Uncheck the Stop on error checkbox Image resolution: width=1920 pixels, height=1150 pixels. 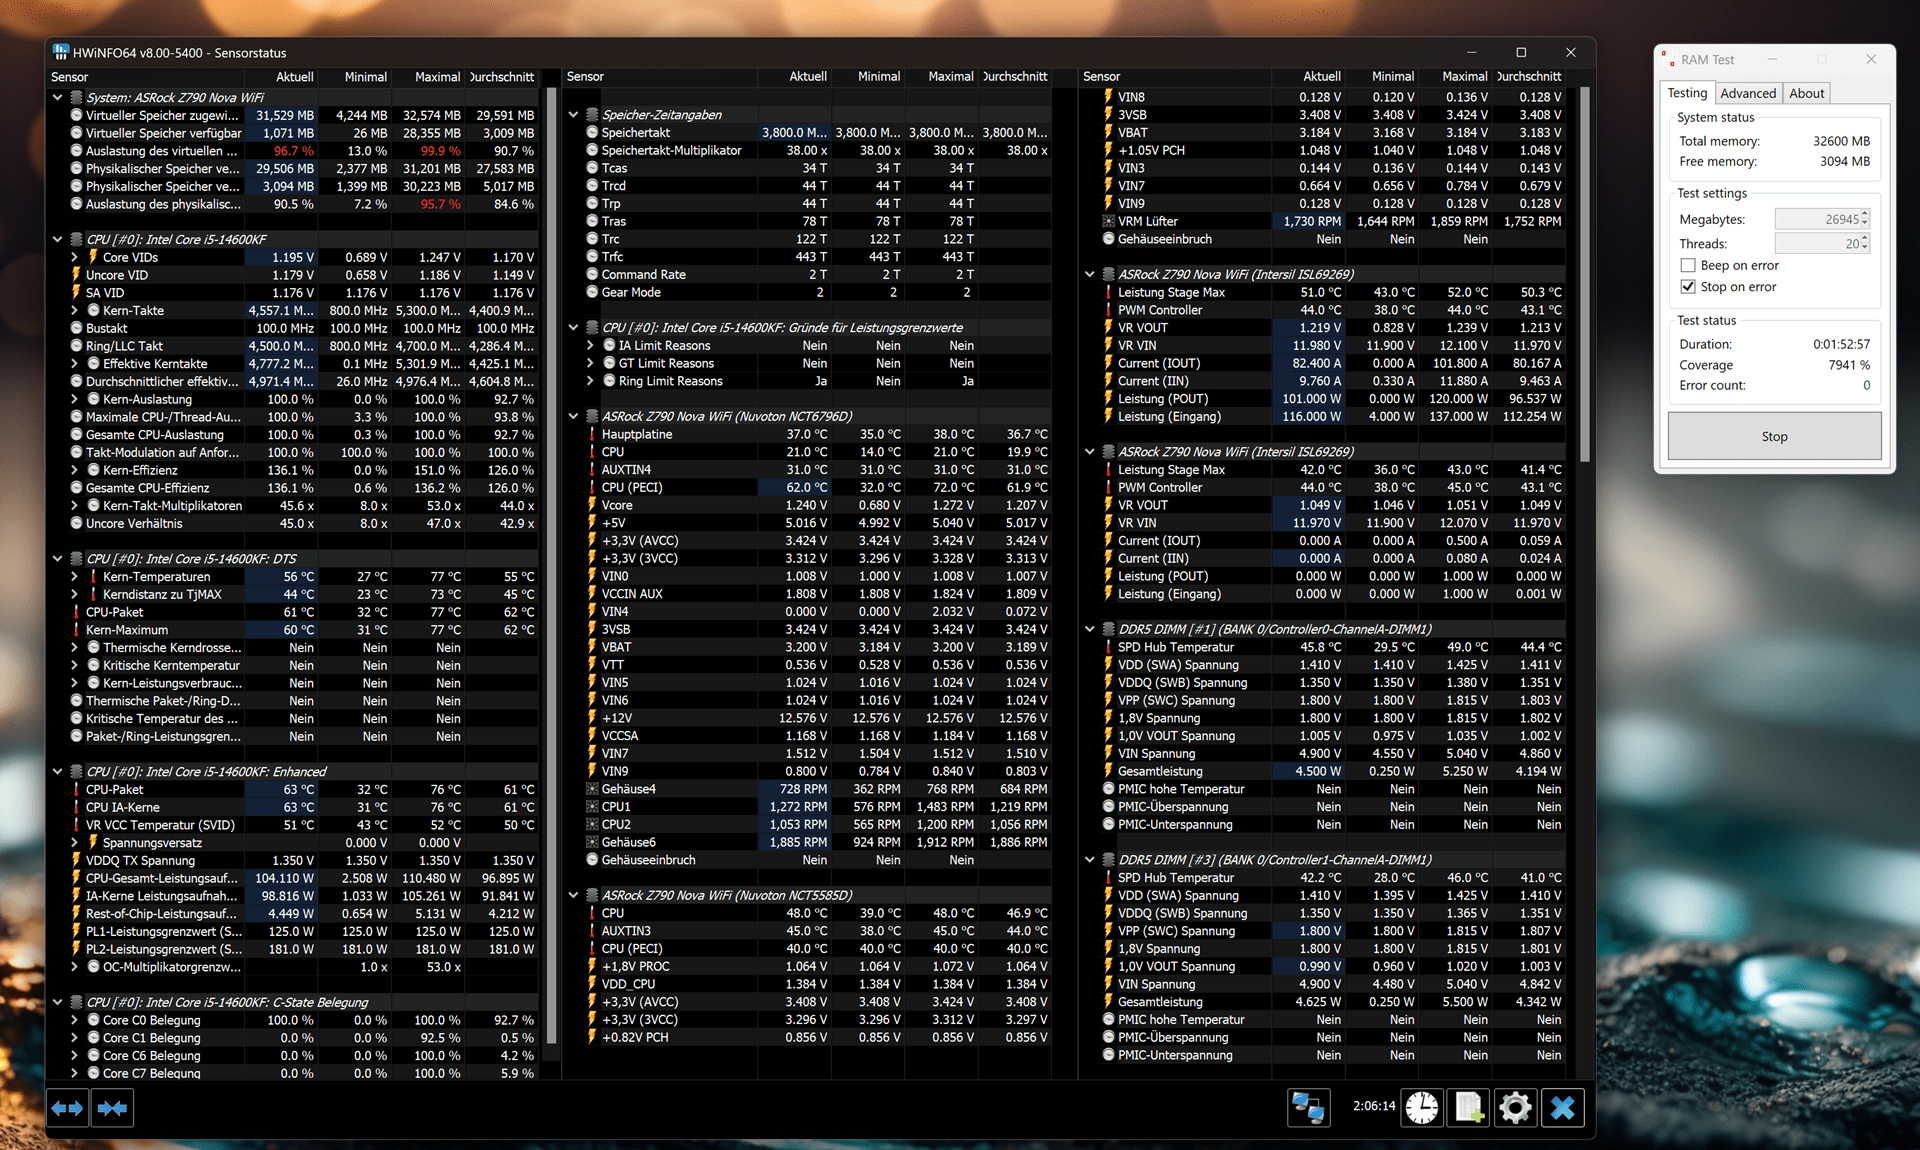[1688, 287]
